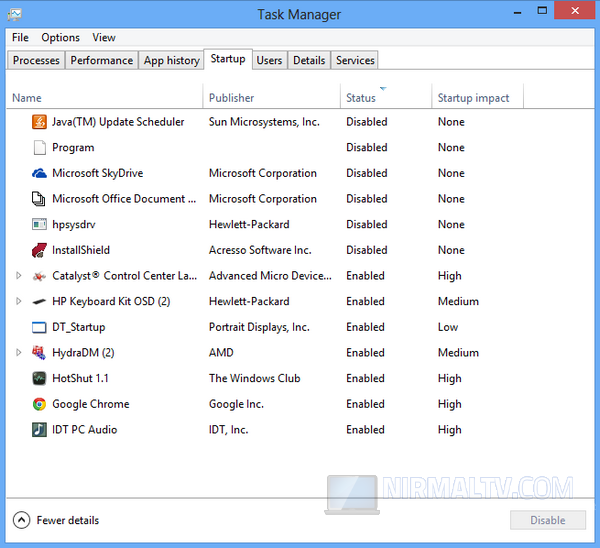
Task: Switch to the Services tab
Action: coord(355,60)
